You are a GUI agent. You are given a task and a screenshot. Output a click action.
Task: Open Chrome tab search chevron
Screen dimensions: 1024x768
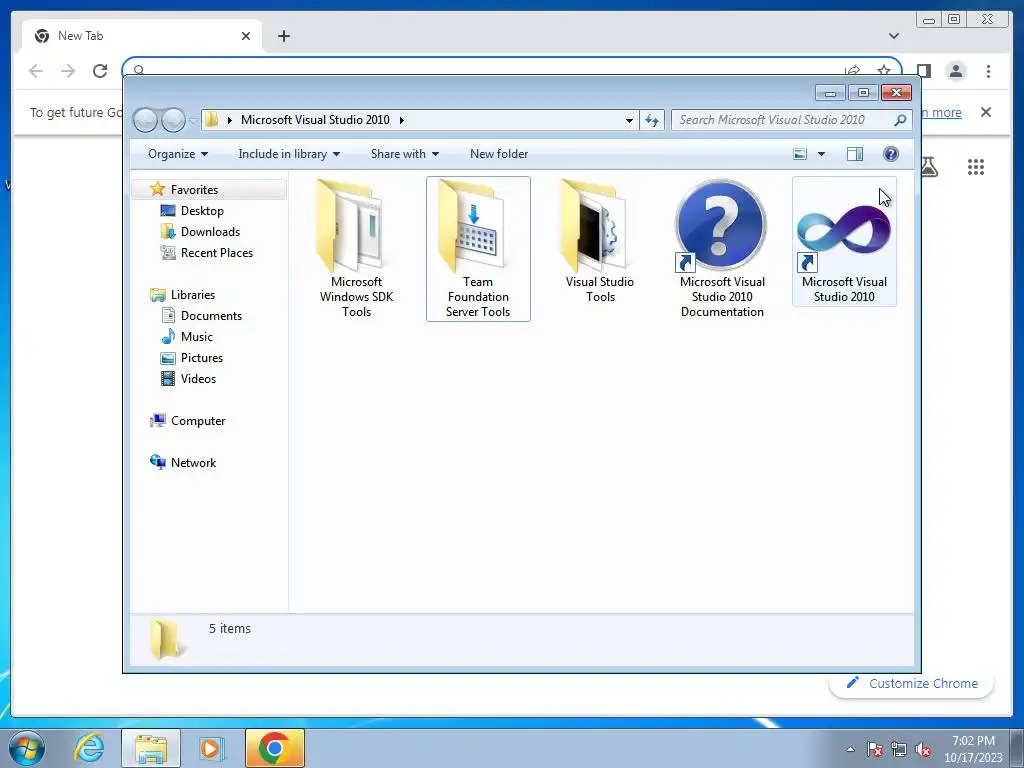click(893, 36)
